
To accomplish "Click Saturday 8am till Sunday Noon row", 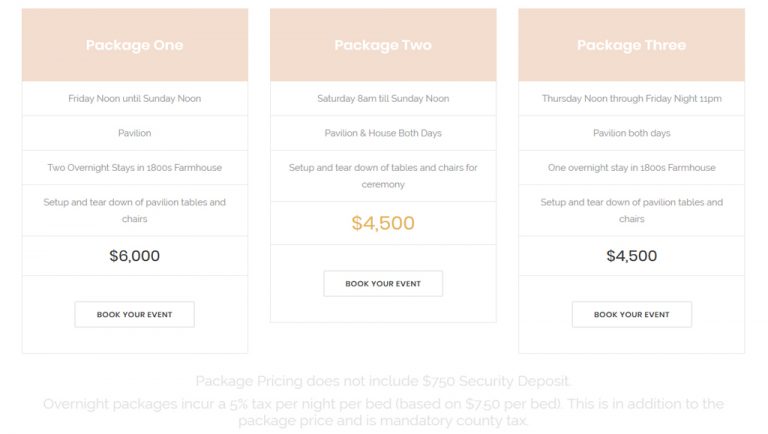I will [383, 98].
